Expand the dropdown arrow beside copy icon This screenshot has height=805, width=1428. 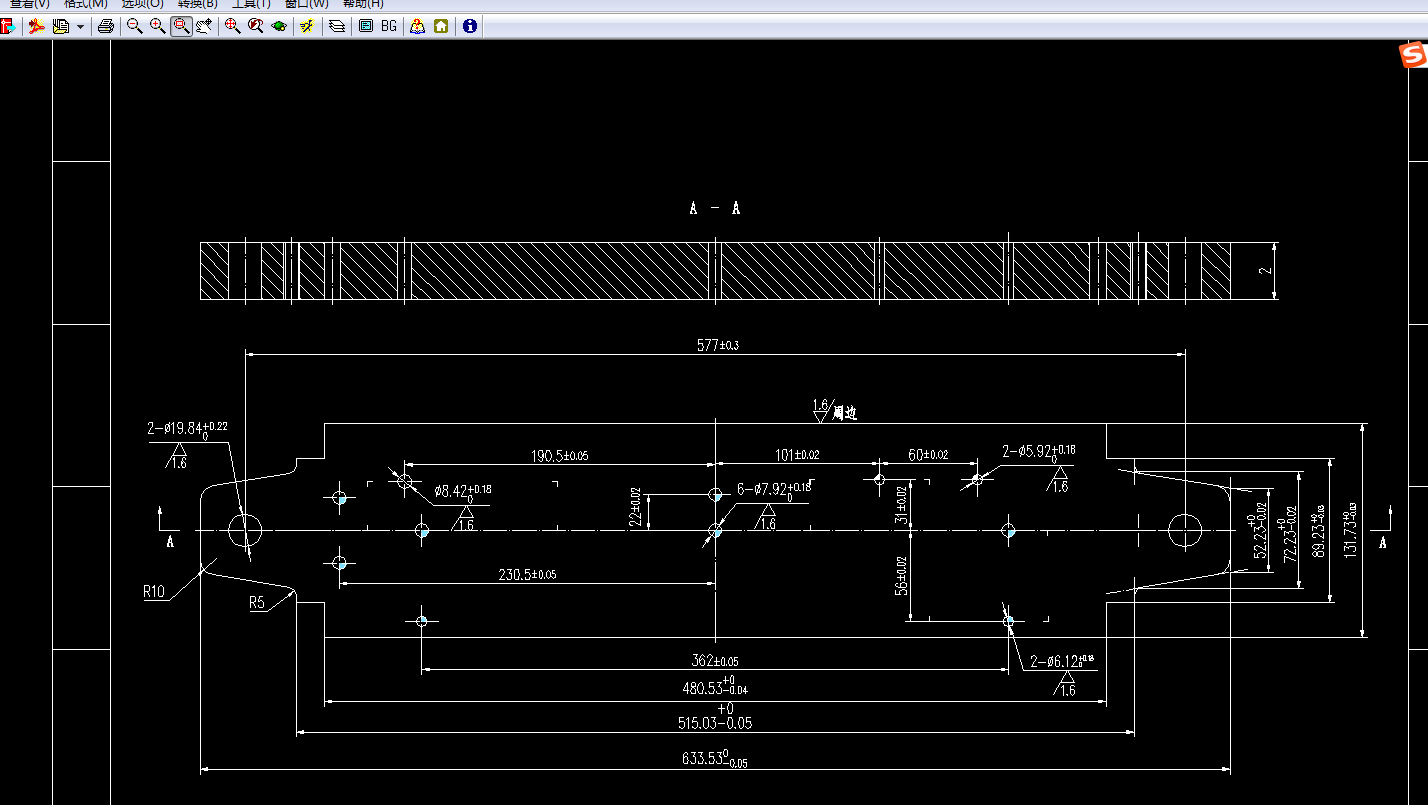point(80,26)
